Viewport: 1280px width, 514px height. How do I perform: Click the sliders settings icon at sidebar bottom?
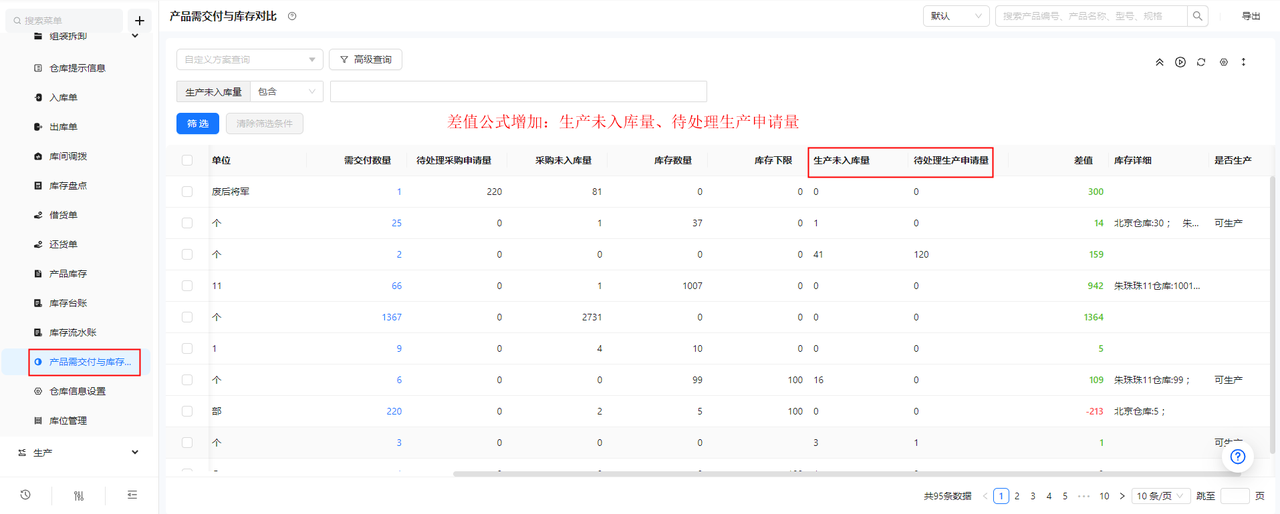tap(79, 495)
